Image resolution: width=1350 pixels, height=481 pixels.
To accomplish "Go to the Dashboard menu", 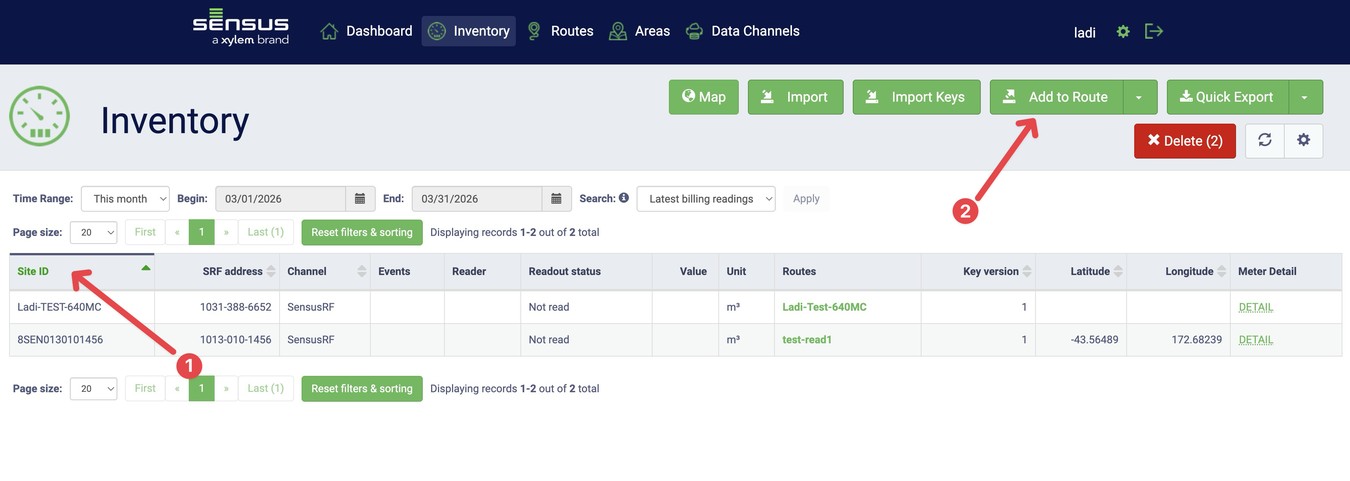I will [366, 31].
